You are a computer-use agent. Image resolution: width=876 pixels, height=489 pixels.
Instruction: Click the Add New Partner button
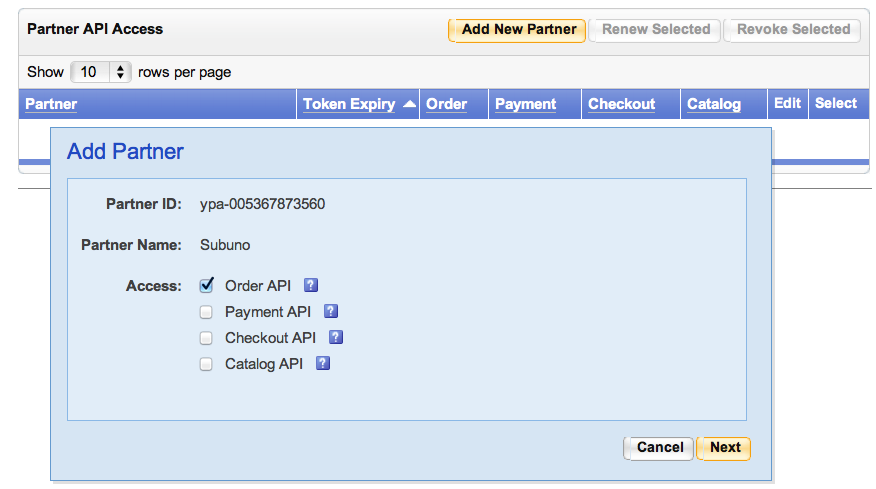click(518, 30)
